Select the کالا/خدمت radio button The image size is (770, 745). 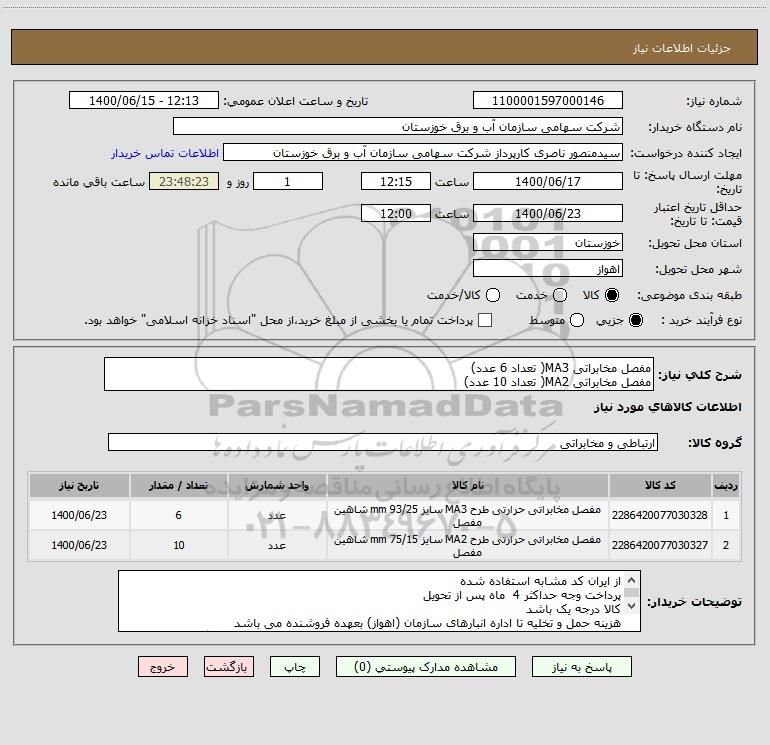click(493, 295)
